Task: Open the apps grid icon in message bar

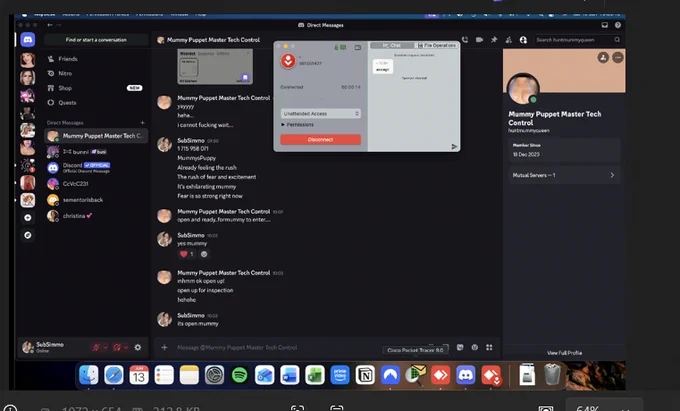Action: 489,347
